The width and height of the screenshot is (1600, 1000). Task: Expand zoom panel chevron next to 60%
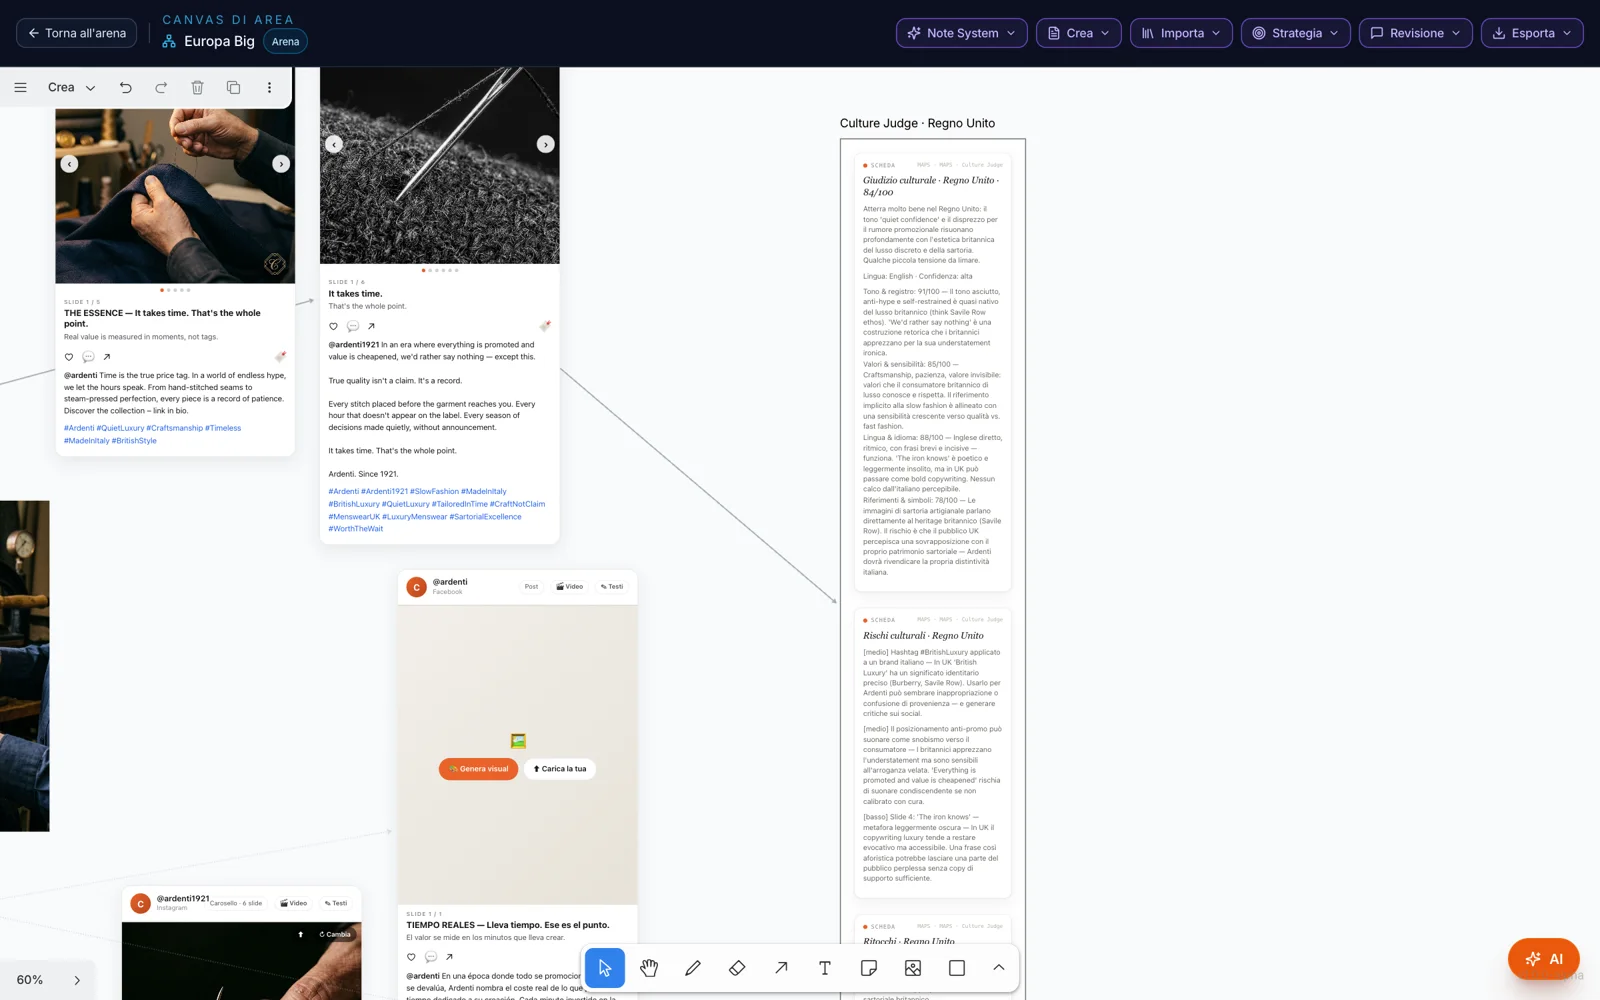pos(77,980)
